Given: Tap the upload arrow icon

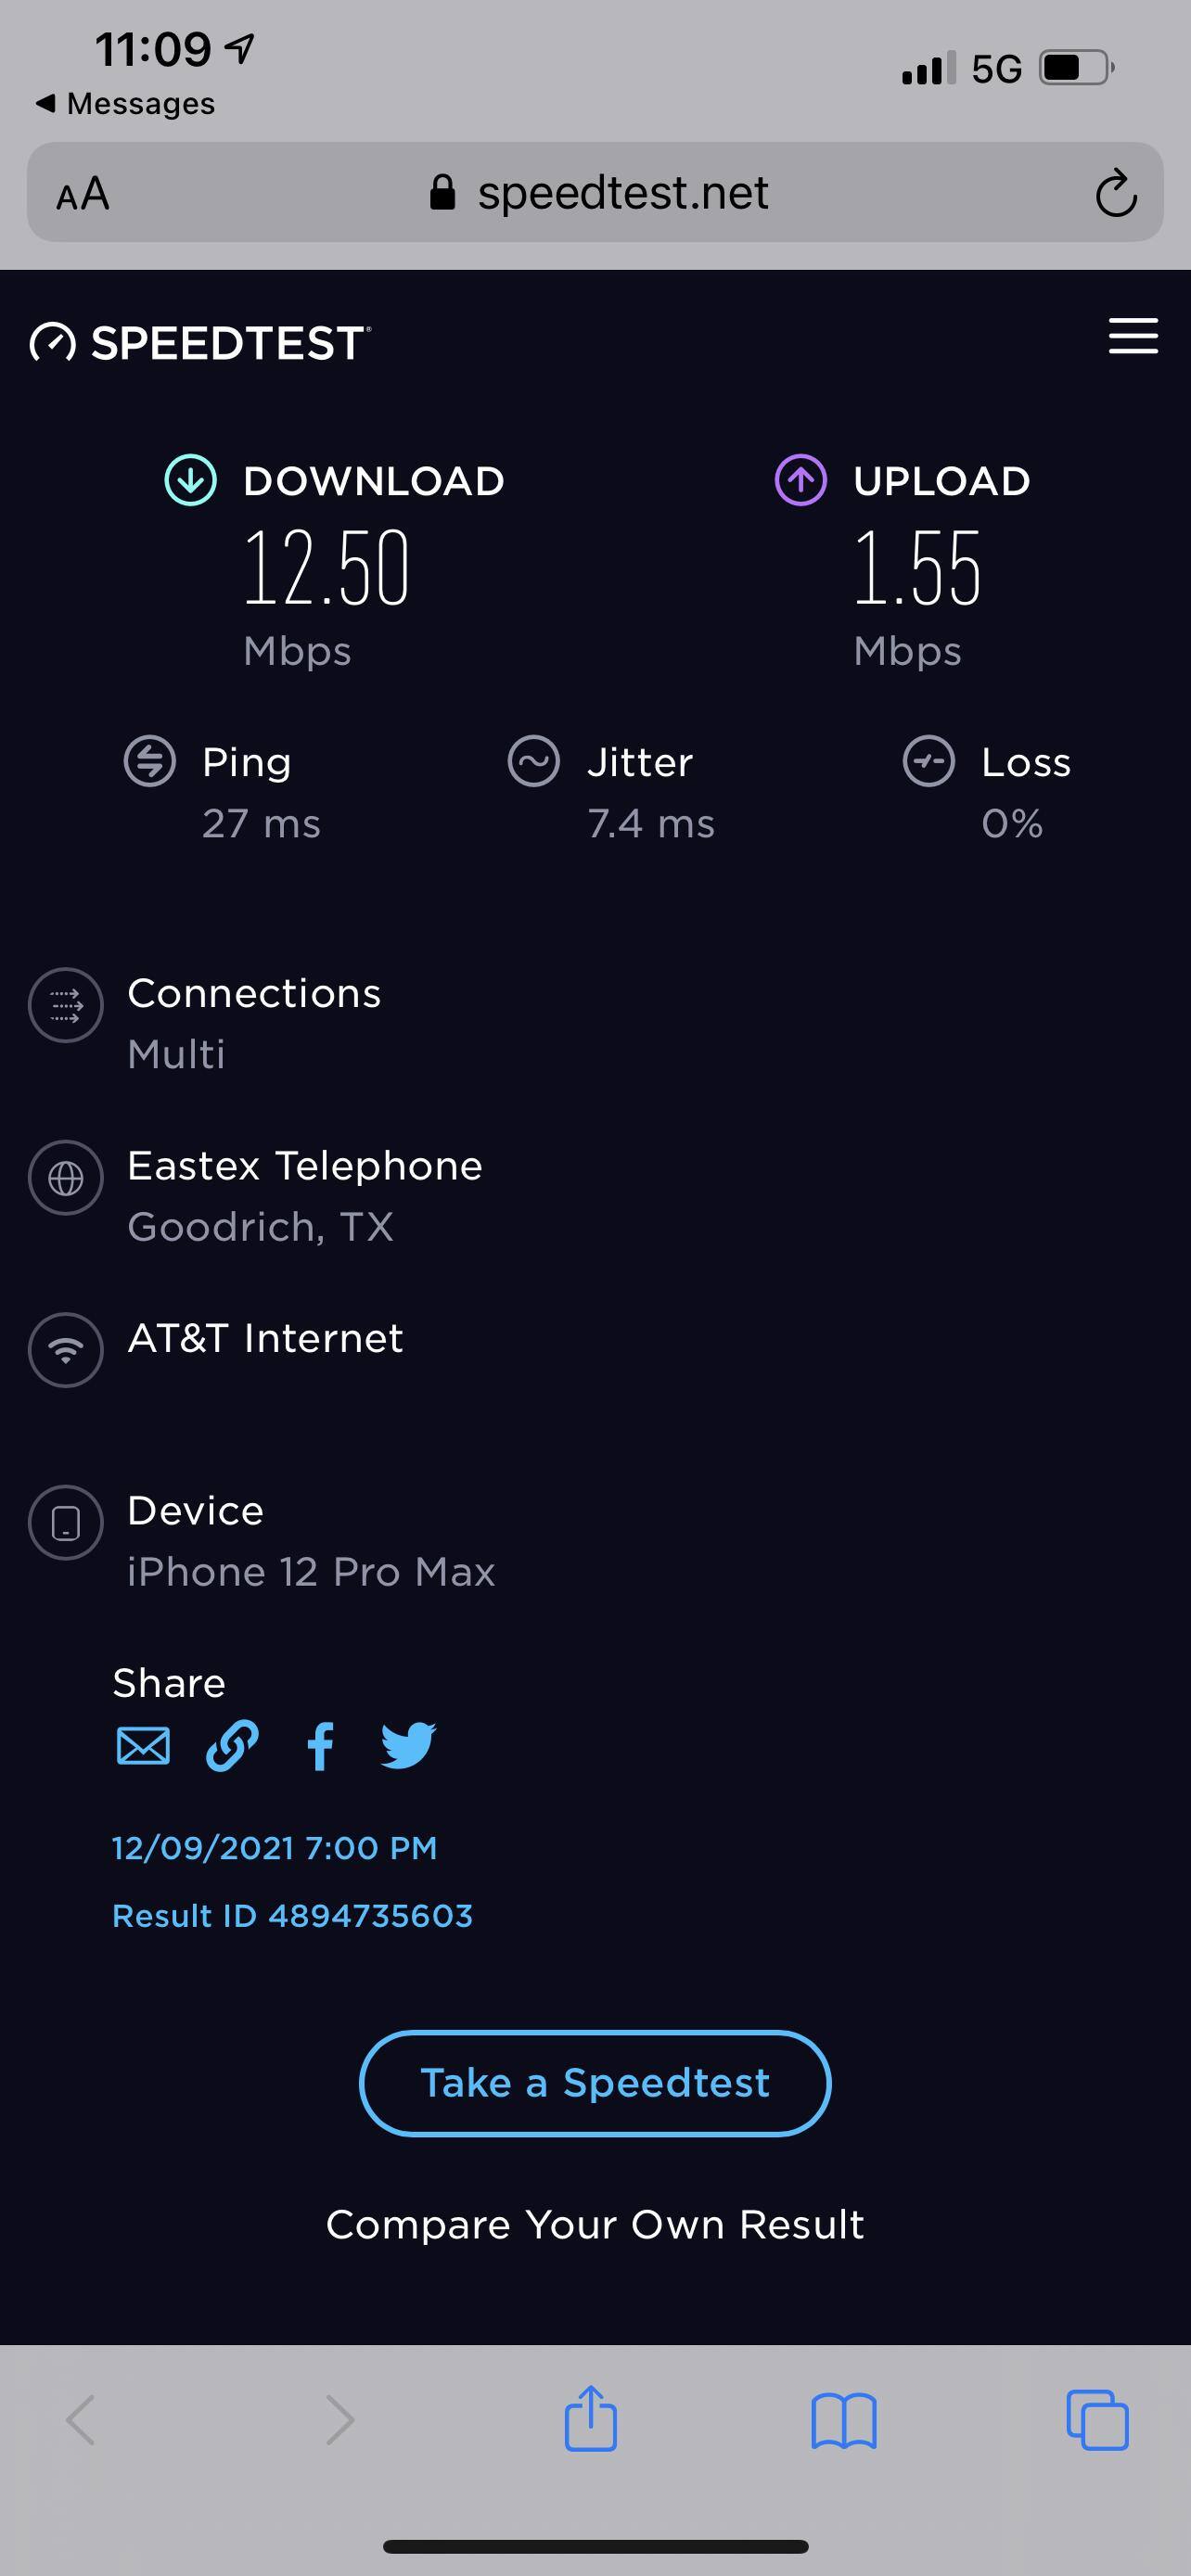Looking at the screenshot, I should 801,480.
